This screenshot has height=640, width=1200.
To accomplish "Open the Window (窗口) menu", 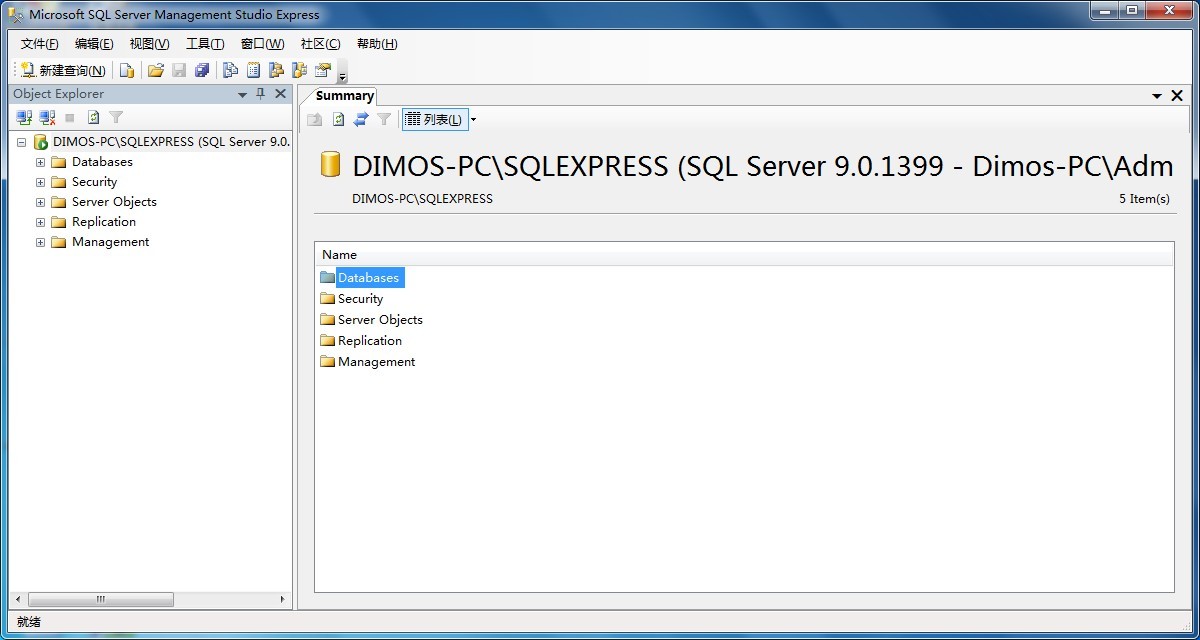I will [x=262, y=44].
